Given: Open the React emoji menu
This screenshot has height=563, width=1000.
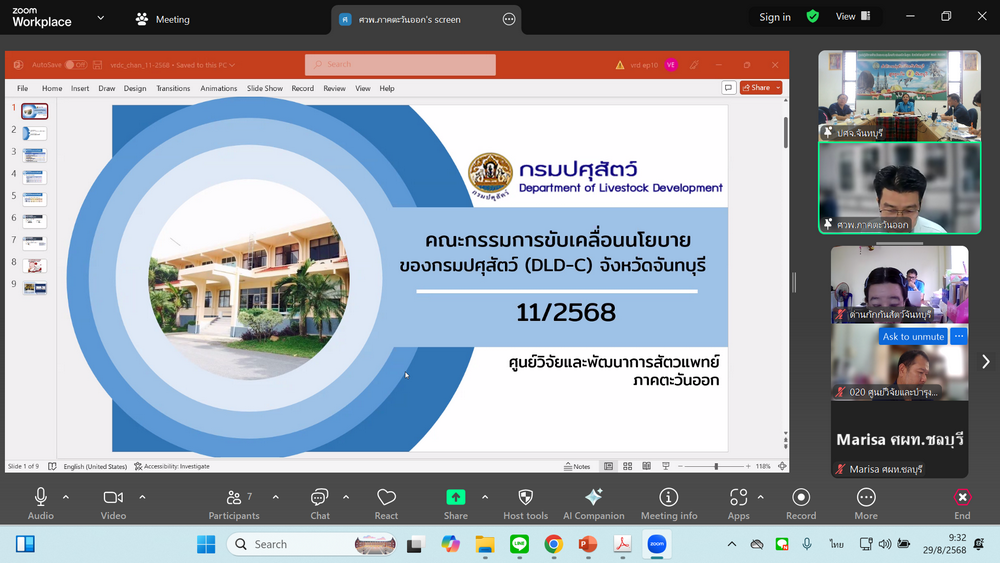Looking at the screenshot, I should 386,504.
